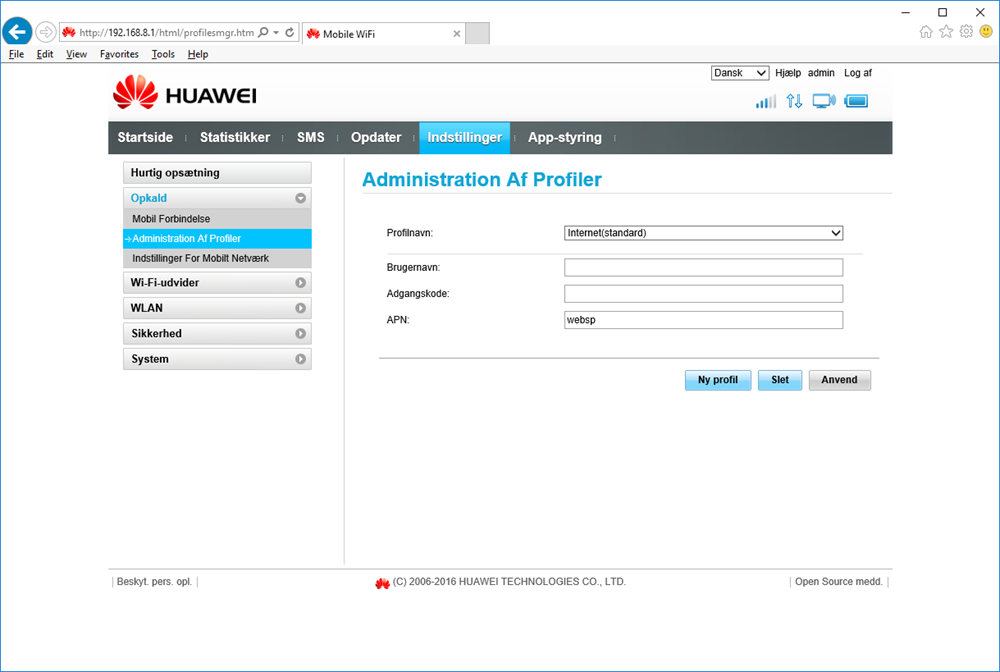
Task: Close the Mobile WiFi tab
Action: pyautogui.click(x=457, y=34)
